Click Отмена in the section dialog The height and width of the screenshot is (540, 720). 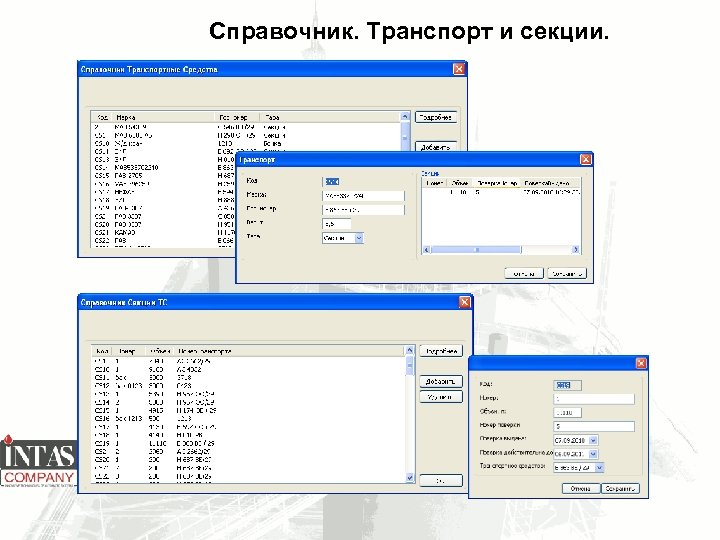point(581,489)
